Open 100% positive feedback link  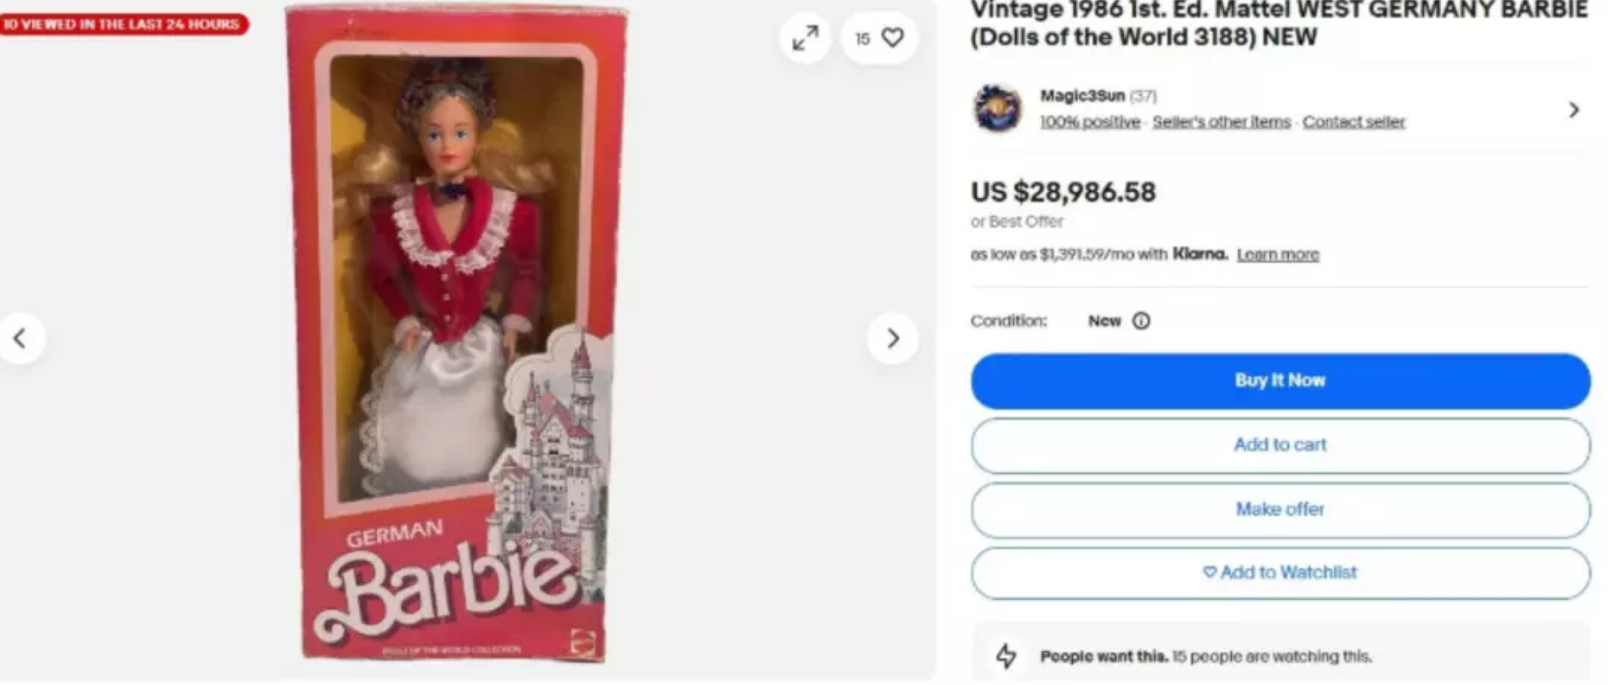1089,122
